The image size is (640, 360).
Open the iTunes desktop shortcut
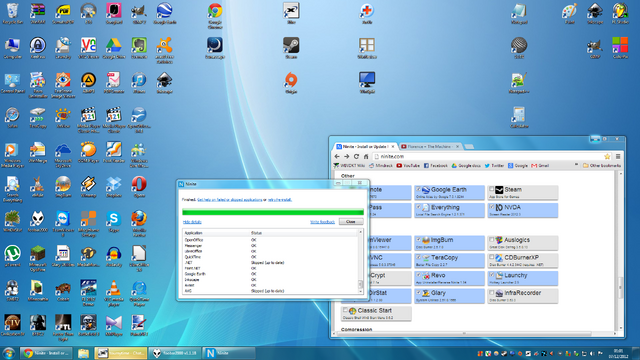coord(139,82)
